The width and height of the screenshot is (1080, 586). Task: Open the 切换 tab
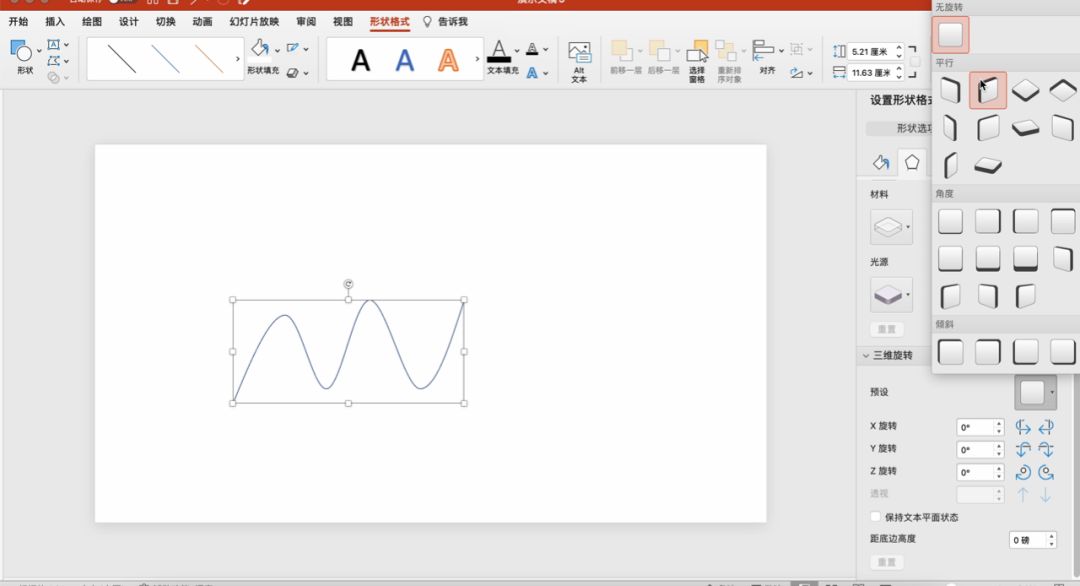(165, 21)
